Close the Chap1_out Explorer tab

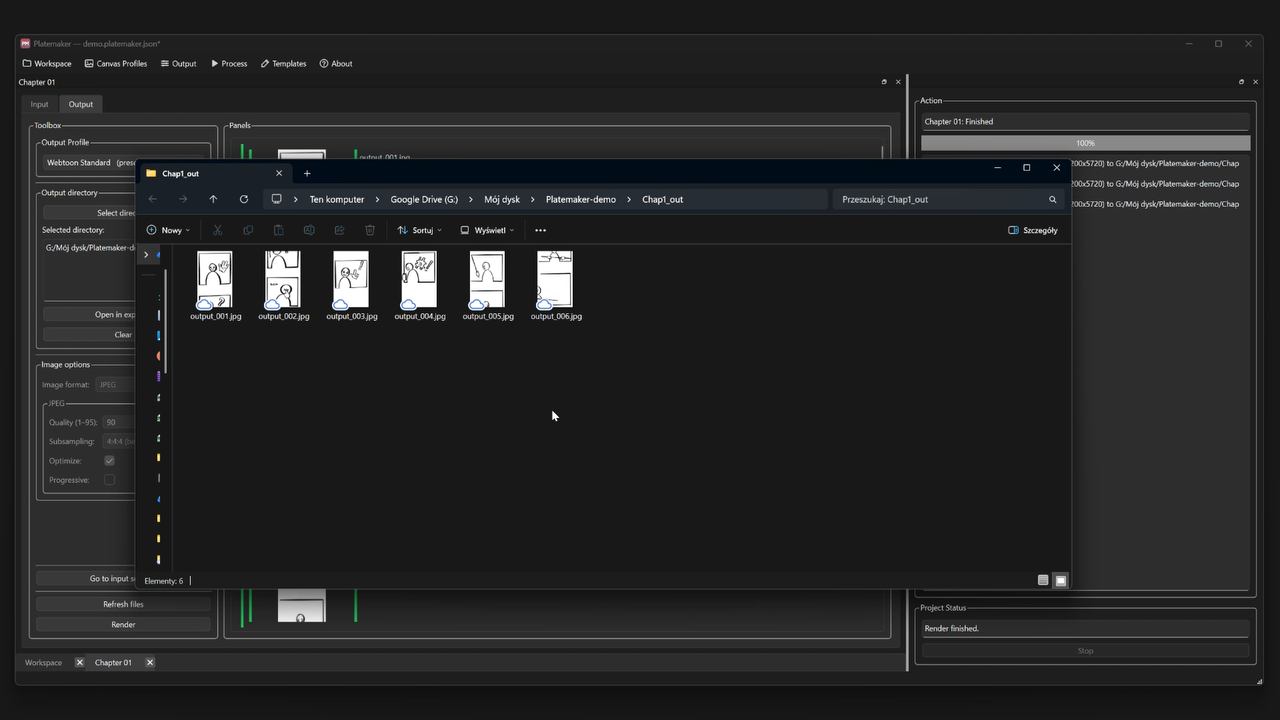tap(279, 173)
